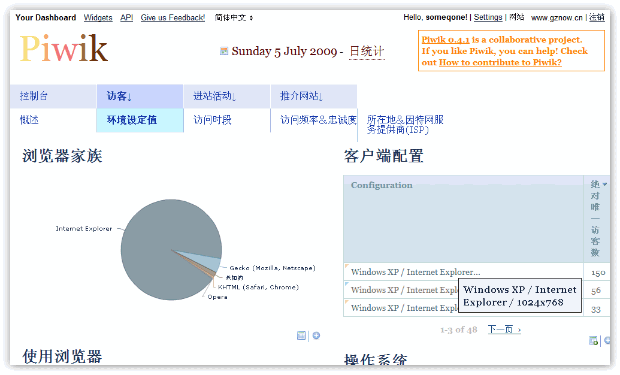Screen dimensions: 620x375
Task: Click the www.gznow.cn website name
Action: 557,18
